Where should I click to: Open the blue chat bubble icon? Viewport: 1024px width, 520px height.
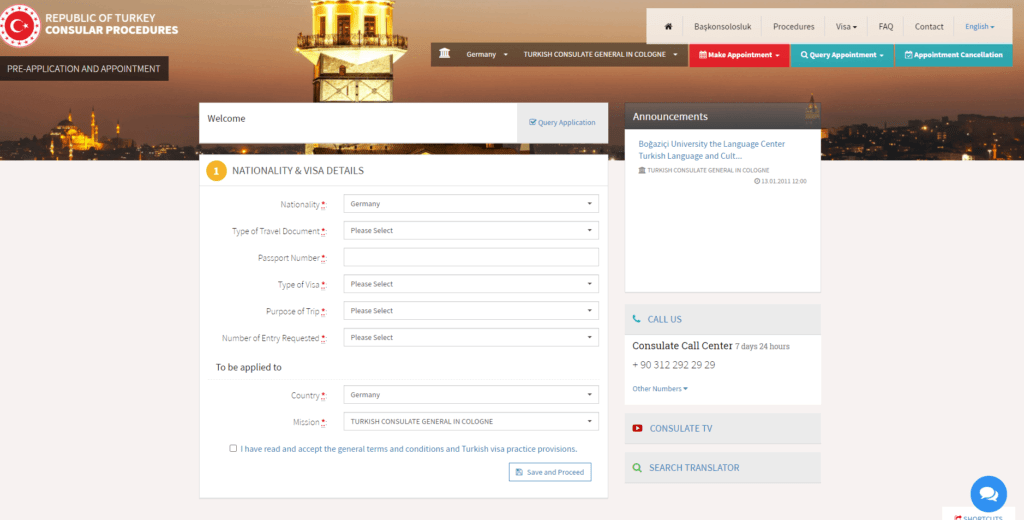tap(988, 494)
